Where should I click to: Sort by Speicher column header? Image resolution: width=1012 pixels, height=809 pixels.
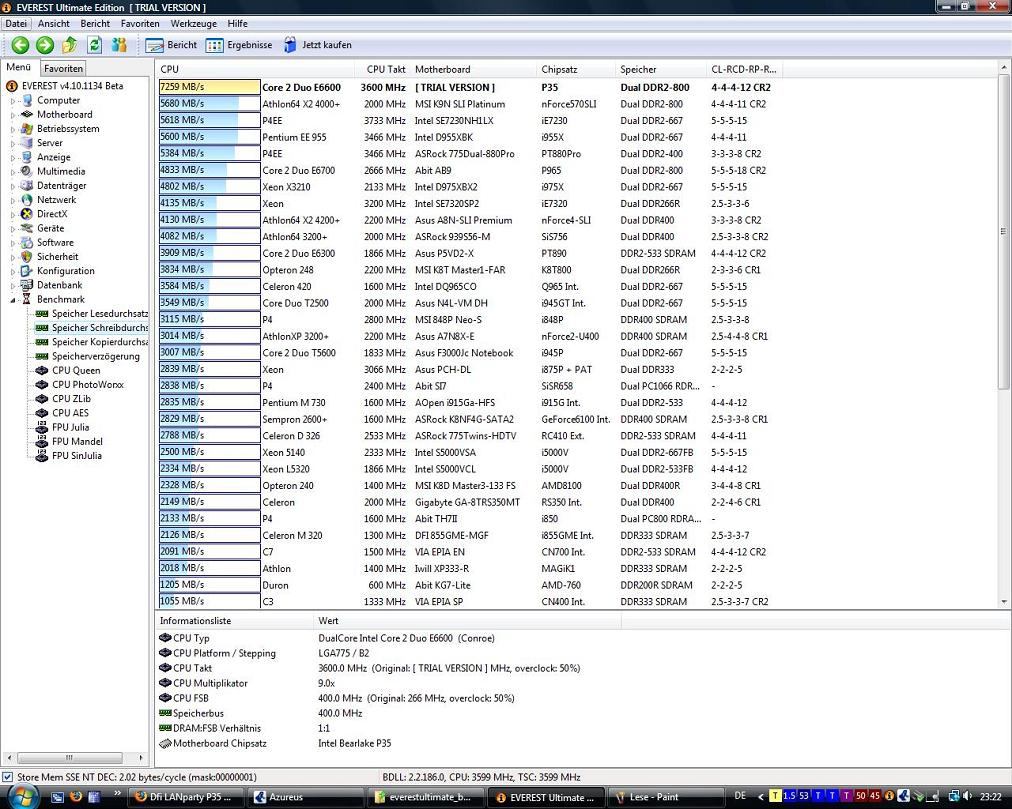(661, 69)
